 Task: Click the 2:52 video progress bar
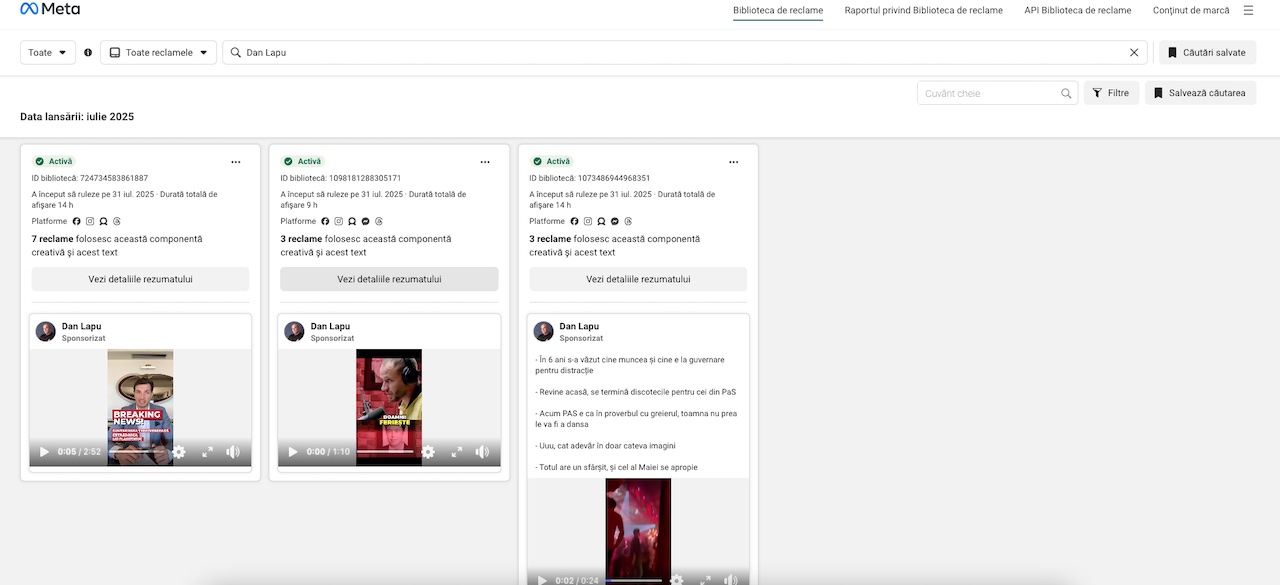pyautogui.click(x=137, y=452)
